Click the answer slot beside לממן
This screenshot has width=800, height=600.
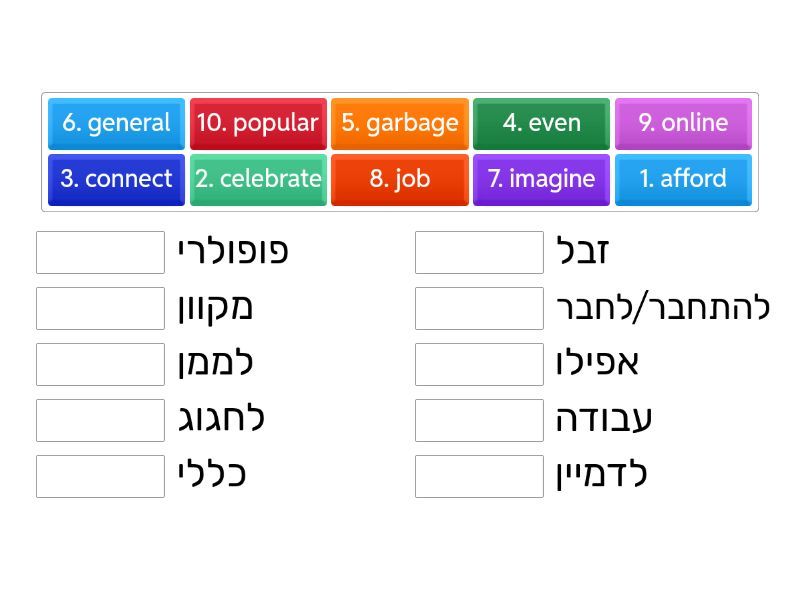pos(100,364)
